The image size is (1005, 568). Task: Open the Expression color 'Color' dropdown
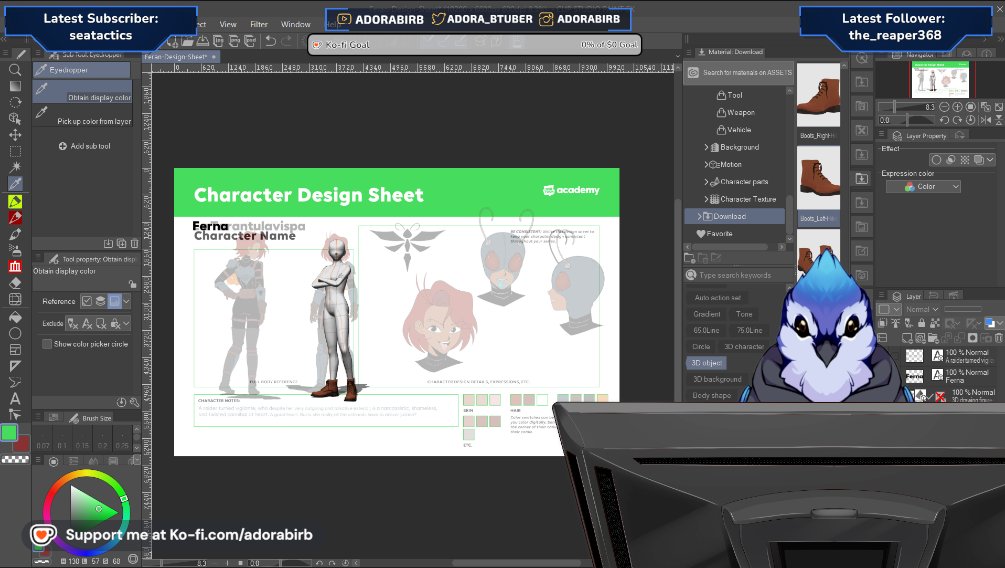pyautogui.click(x=924, y=187)
